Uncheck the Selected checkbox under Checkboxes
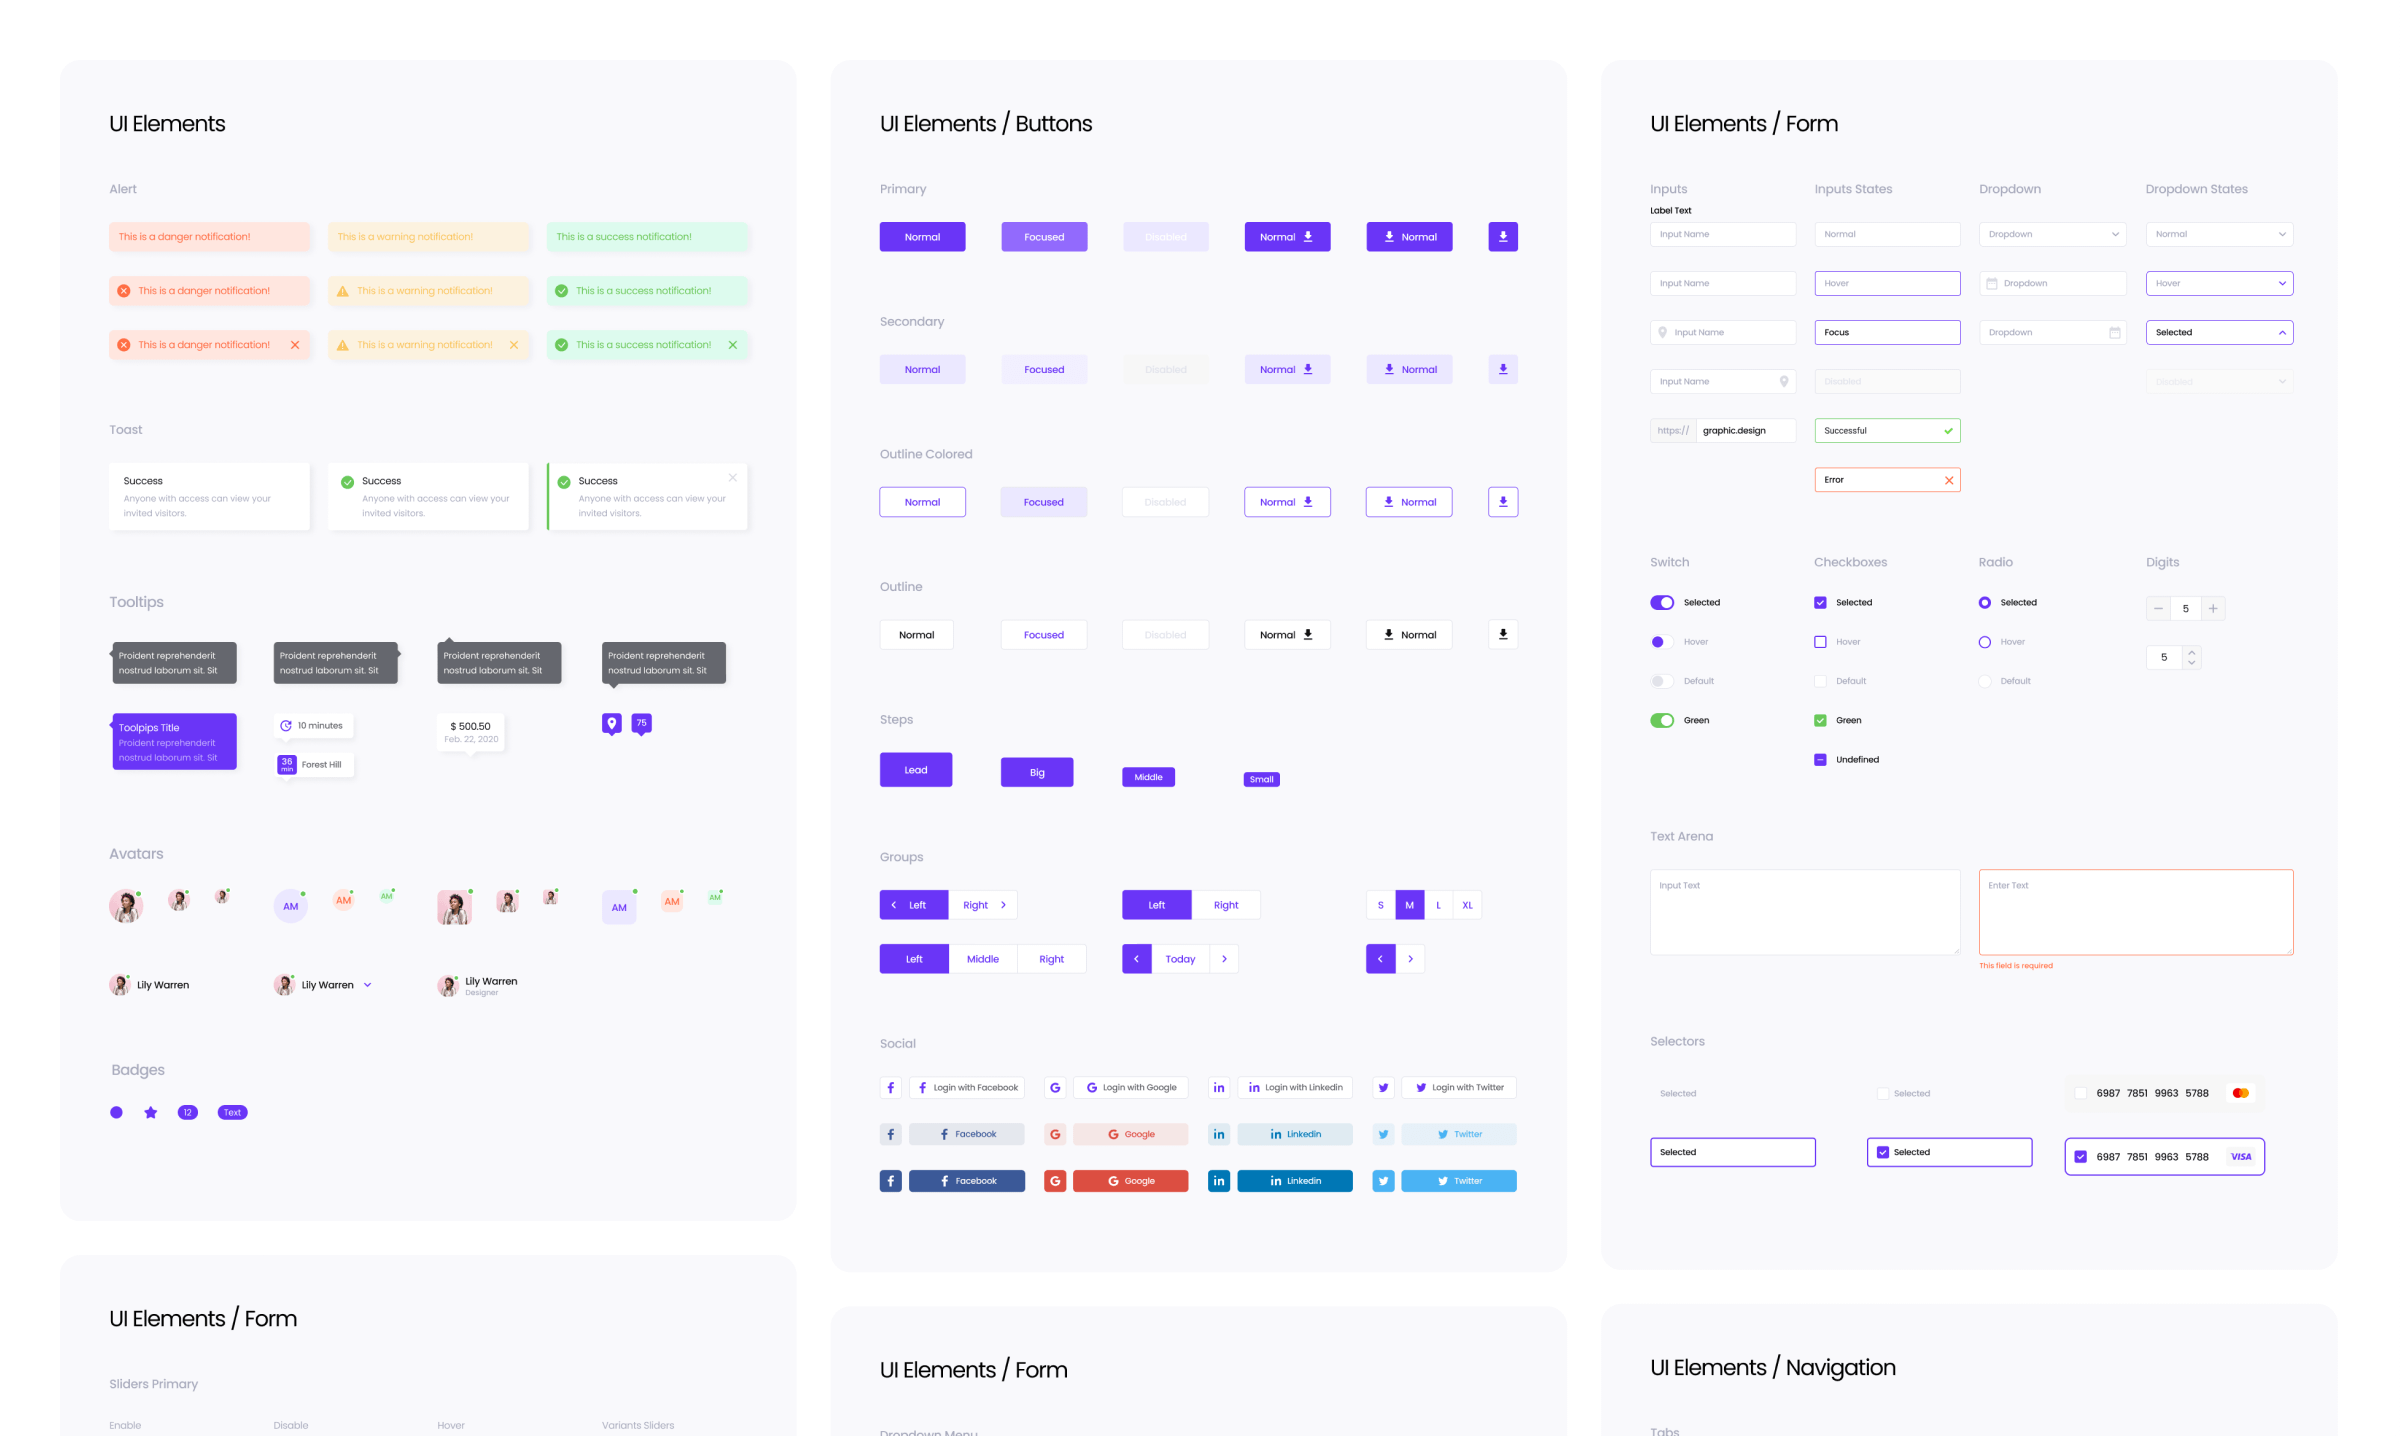Image resolution: width=2400 pixels, height=1436 pixels. [1821, 602]
